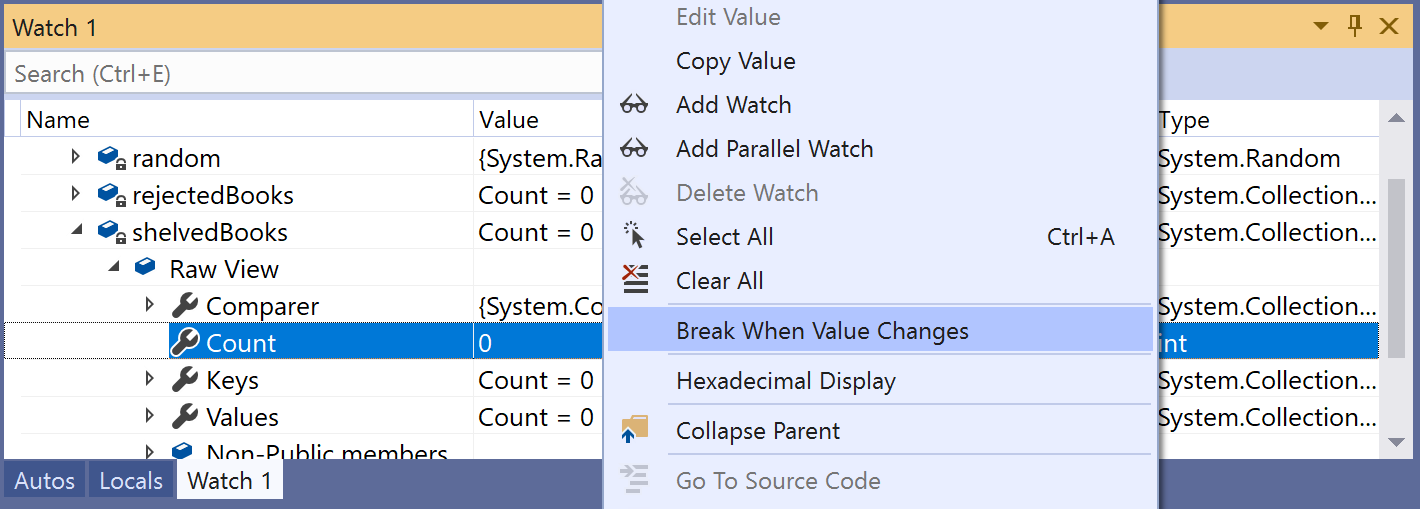The image size is (1420, 509).
Task: Click the glasses icon beside Add Watch
Action: point(634,105)
